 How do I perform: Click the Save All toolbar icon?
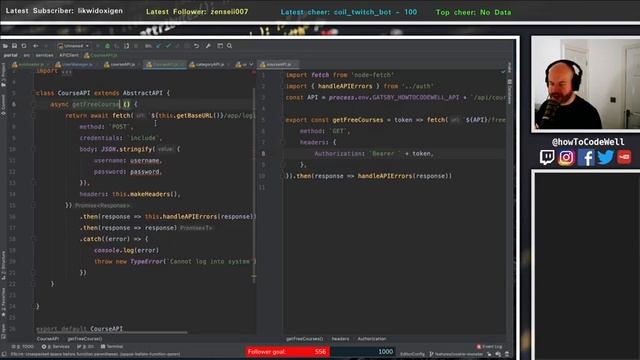14,46
